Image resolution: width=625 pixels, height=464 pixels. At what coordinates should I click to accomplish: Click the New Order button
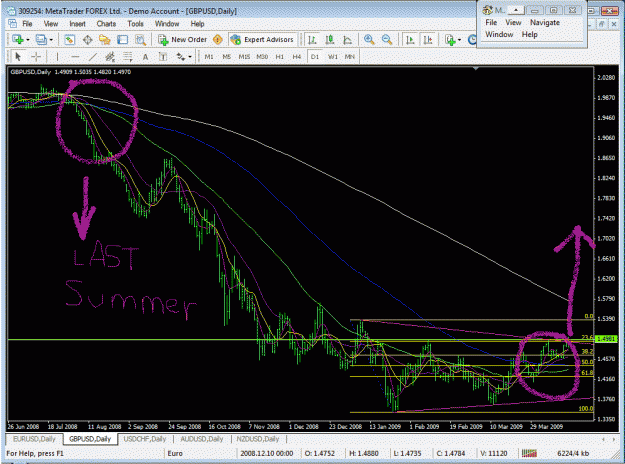183,39
